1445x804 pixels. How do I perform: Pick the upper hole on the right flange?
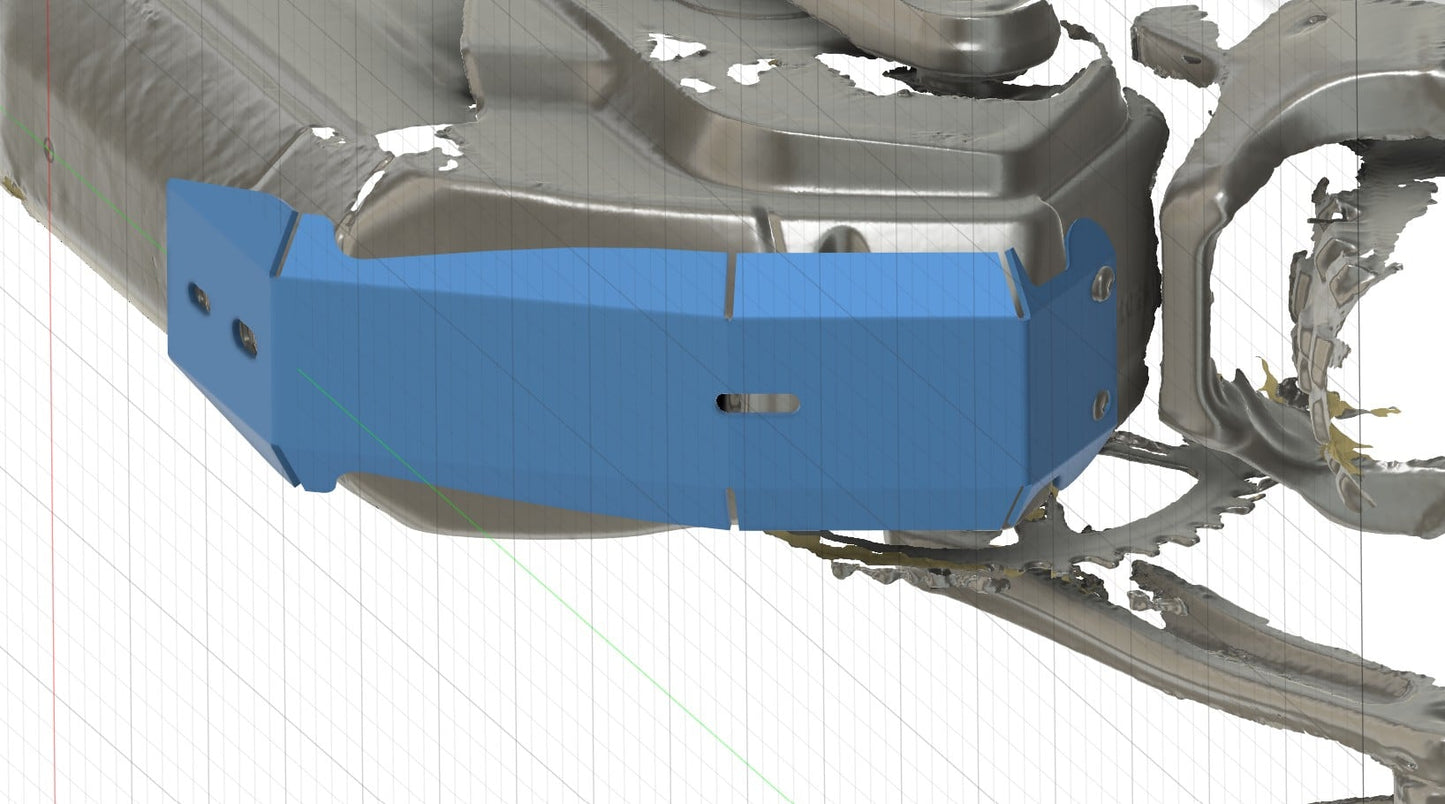click(1103, 283)
